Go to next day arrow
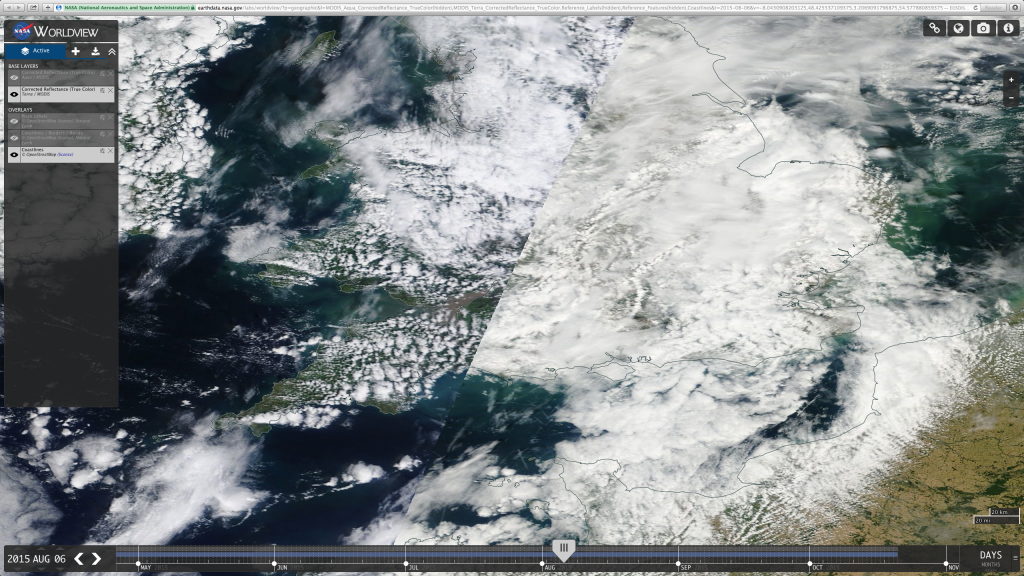 (97, 558)
